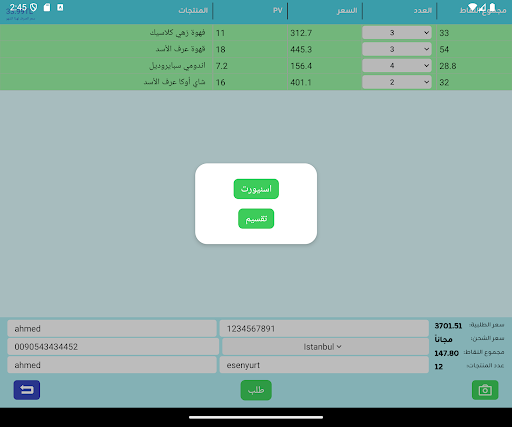The height and width of the screenshot is (427, 512).
Task: Open the green camera button
Action: [485, 390]
